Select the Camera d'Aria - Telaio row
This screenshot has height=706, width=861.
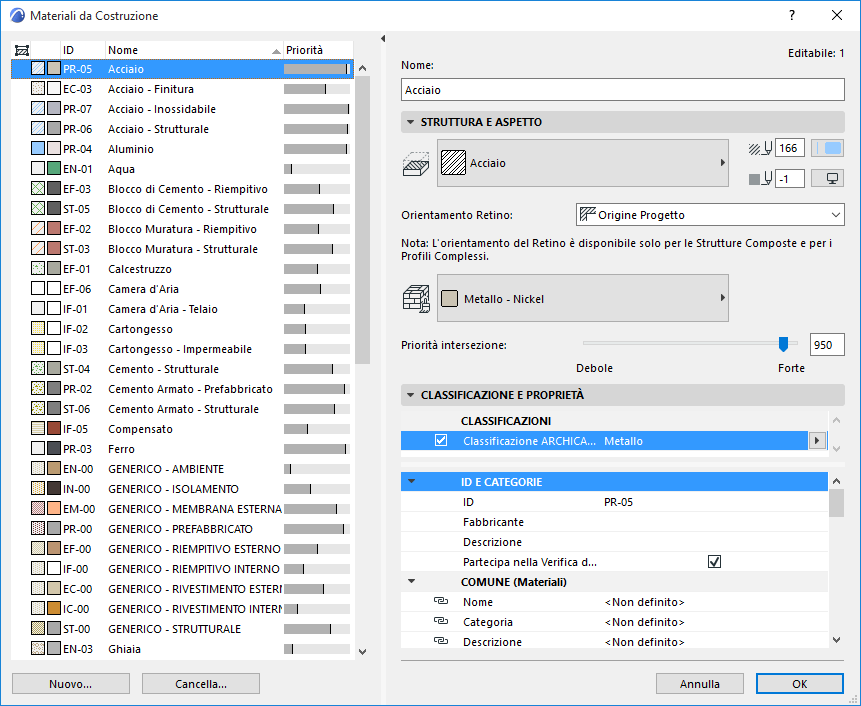[182, 309]
